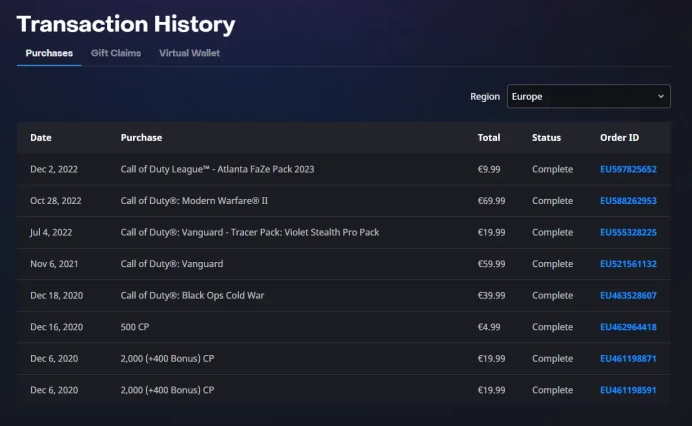Select the Violet Stealth Pro Pack purchase
The image size is (692, 426).
tap(250, 232)
